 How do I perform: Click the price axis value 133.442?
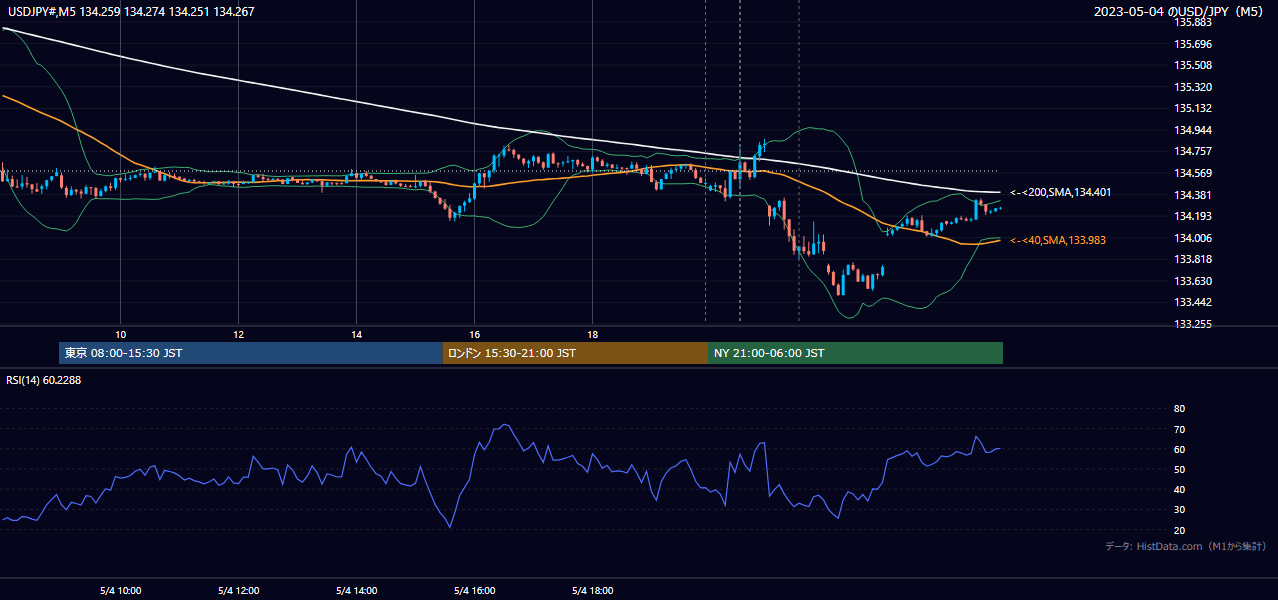pyautogui.click(x=1193, y=302)
